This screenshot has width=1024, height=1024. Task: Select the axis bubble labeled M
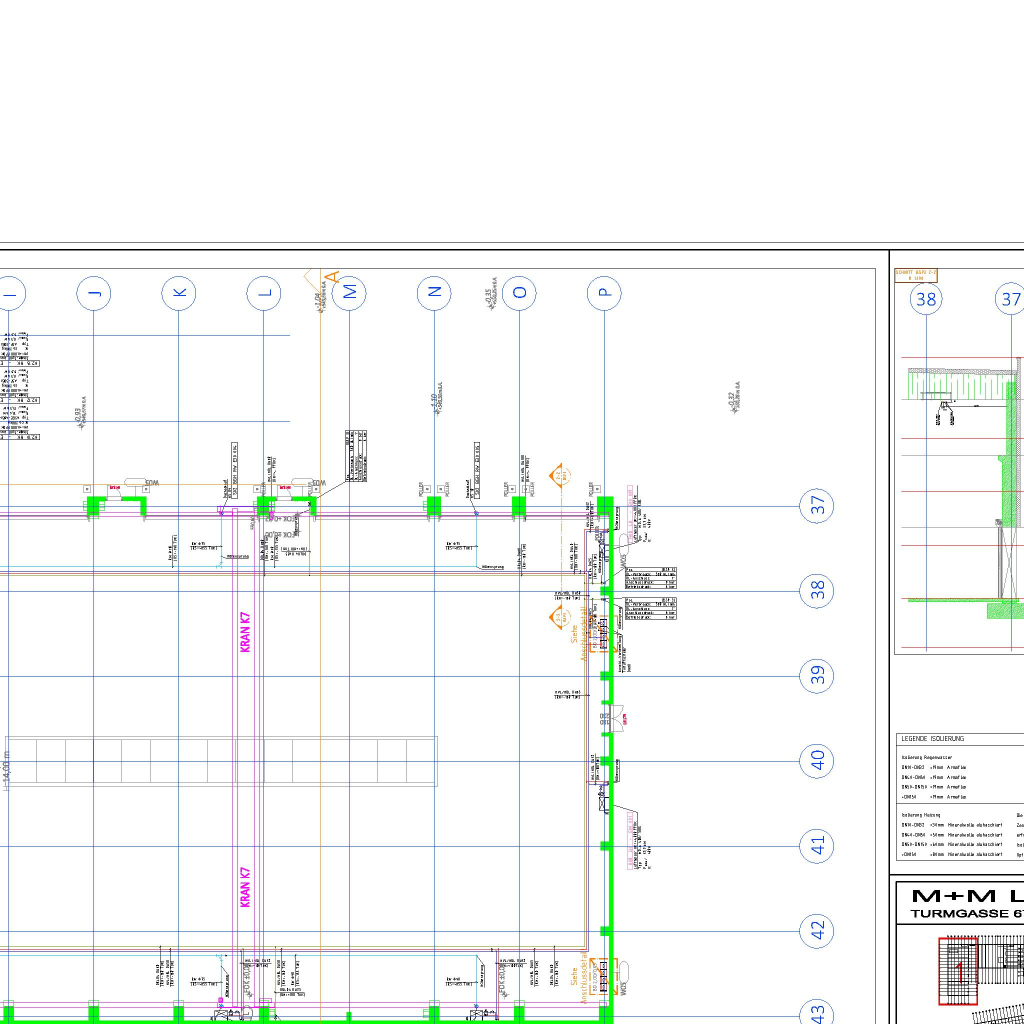point(350,293)
